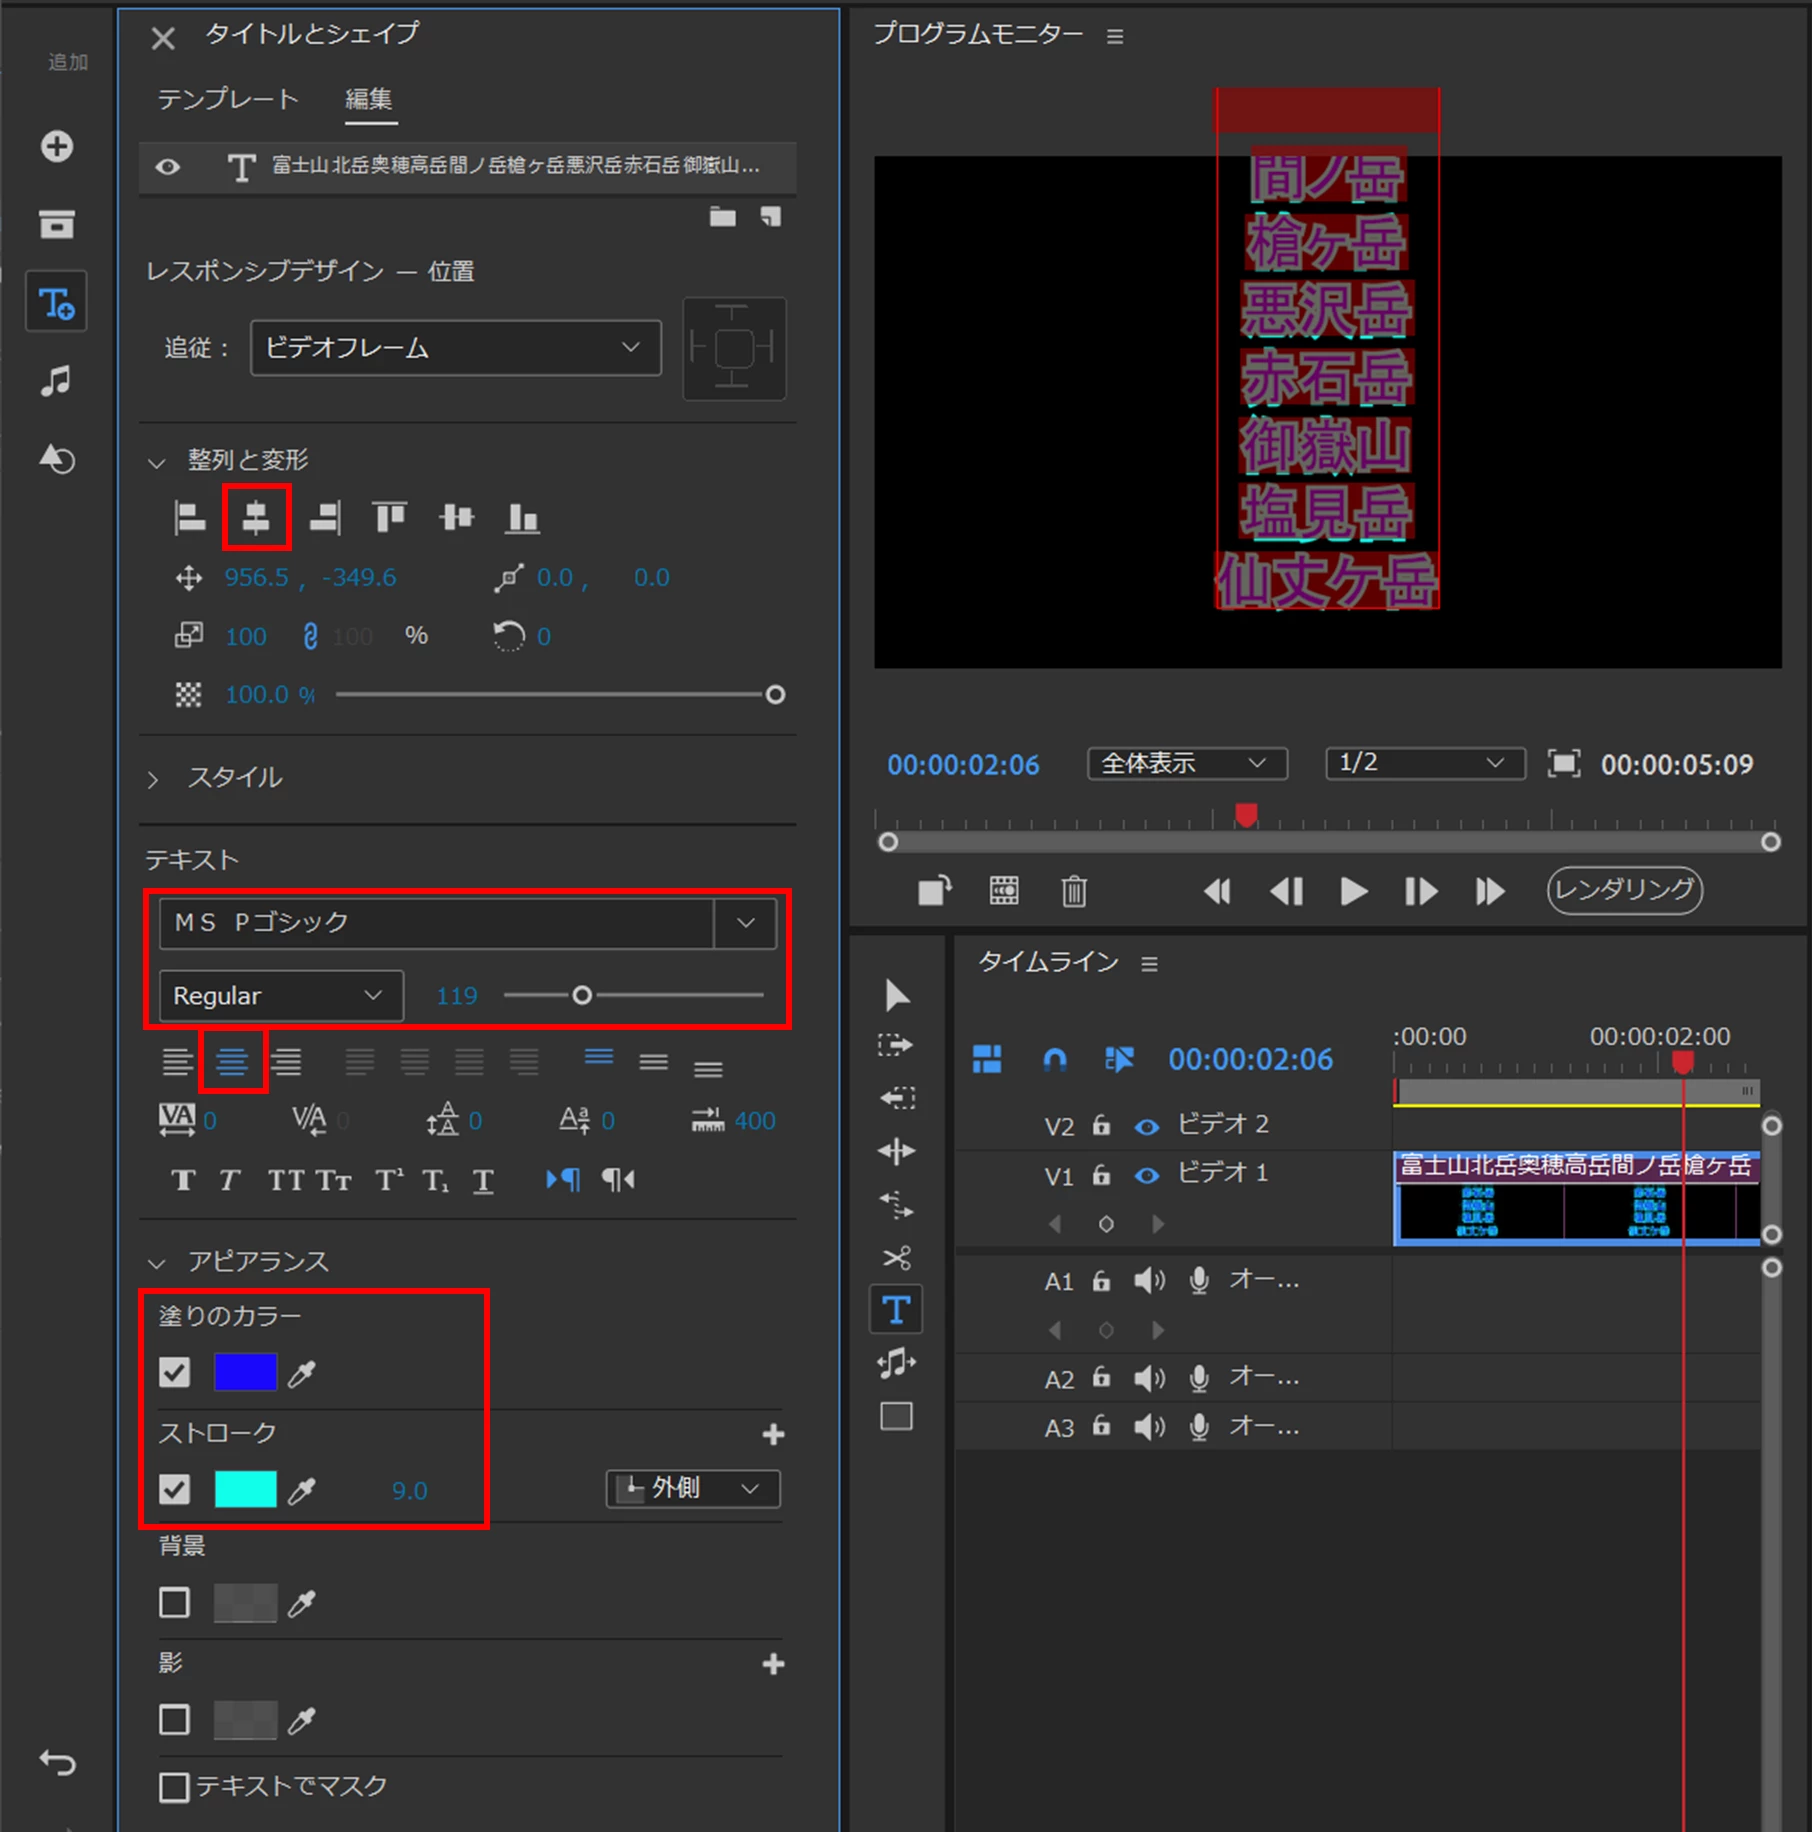This screenshot has height=1832, width=1812.
Task: Play the sequence in Program Monitor
Action: coord(1353,890)
